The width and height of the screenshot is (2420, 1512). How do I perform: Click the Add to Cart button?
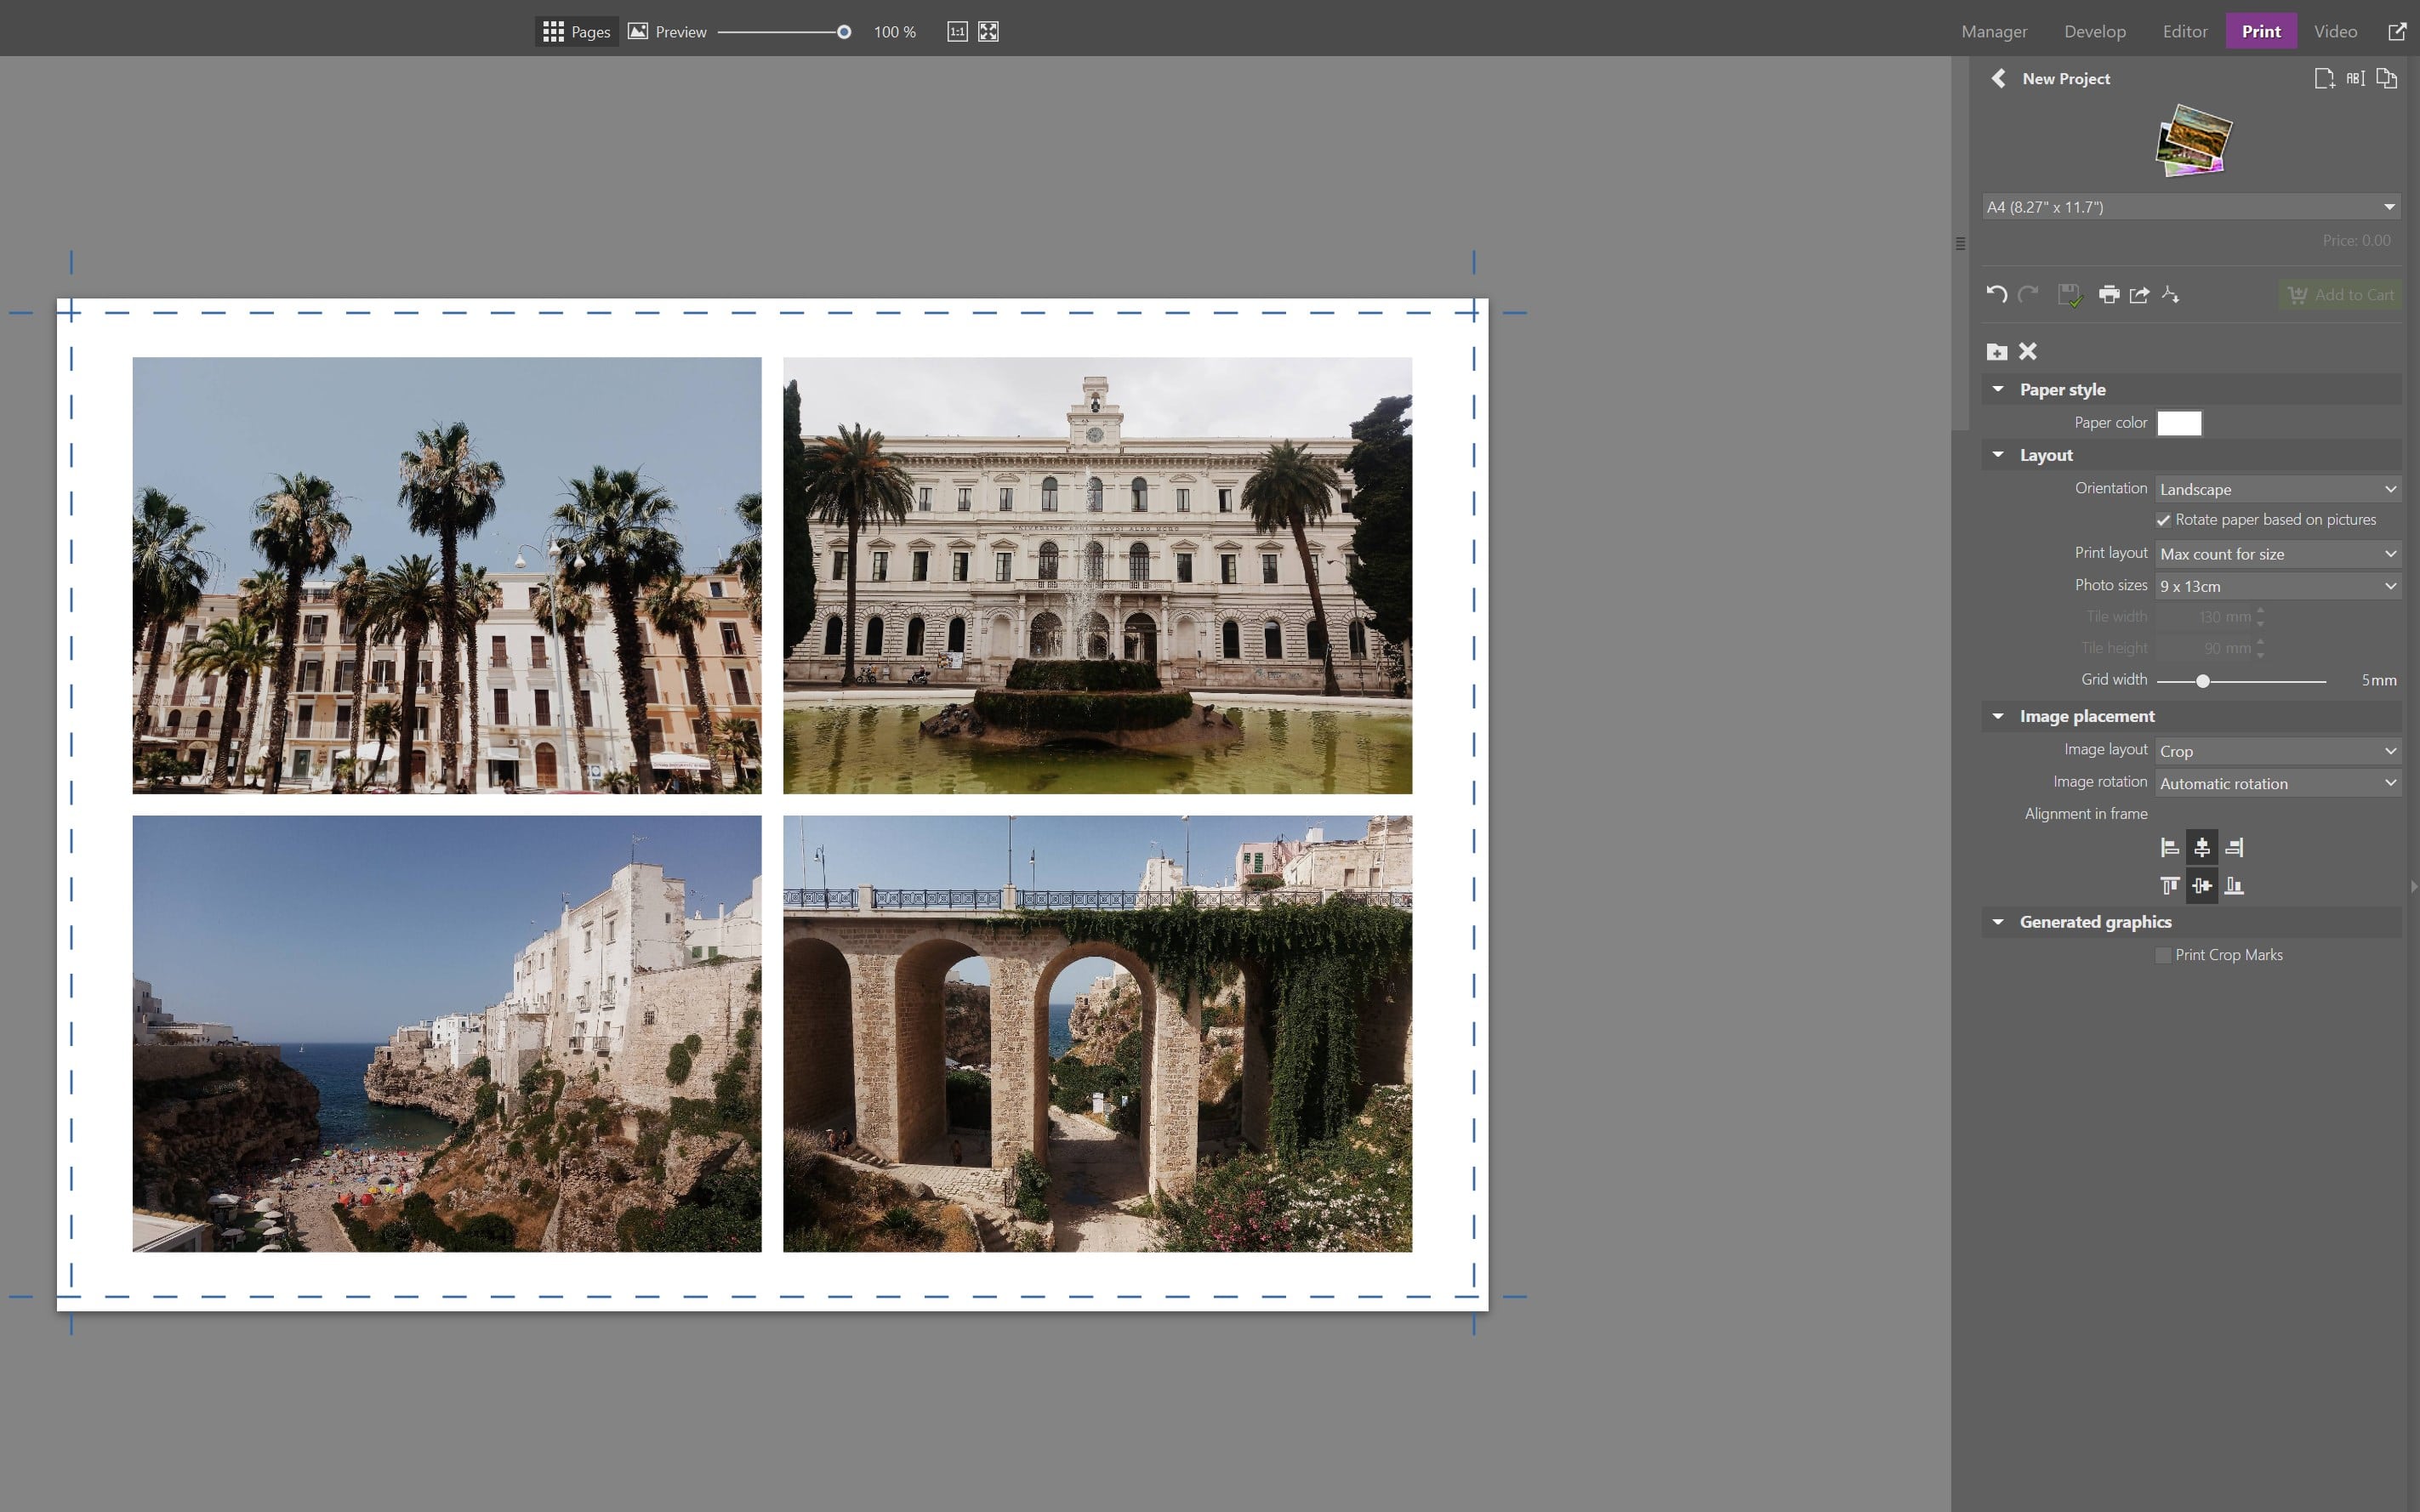[x=2340, y=294]
